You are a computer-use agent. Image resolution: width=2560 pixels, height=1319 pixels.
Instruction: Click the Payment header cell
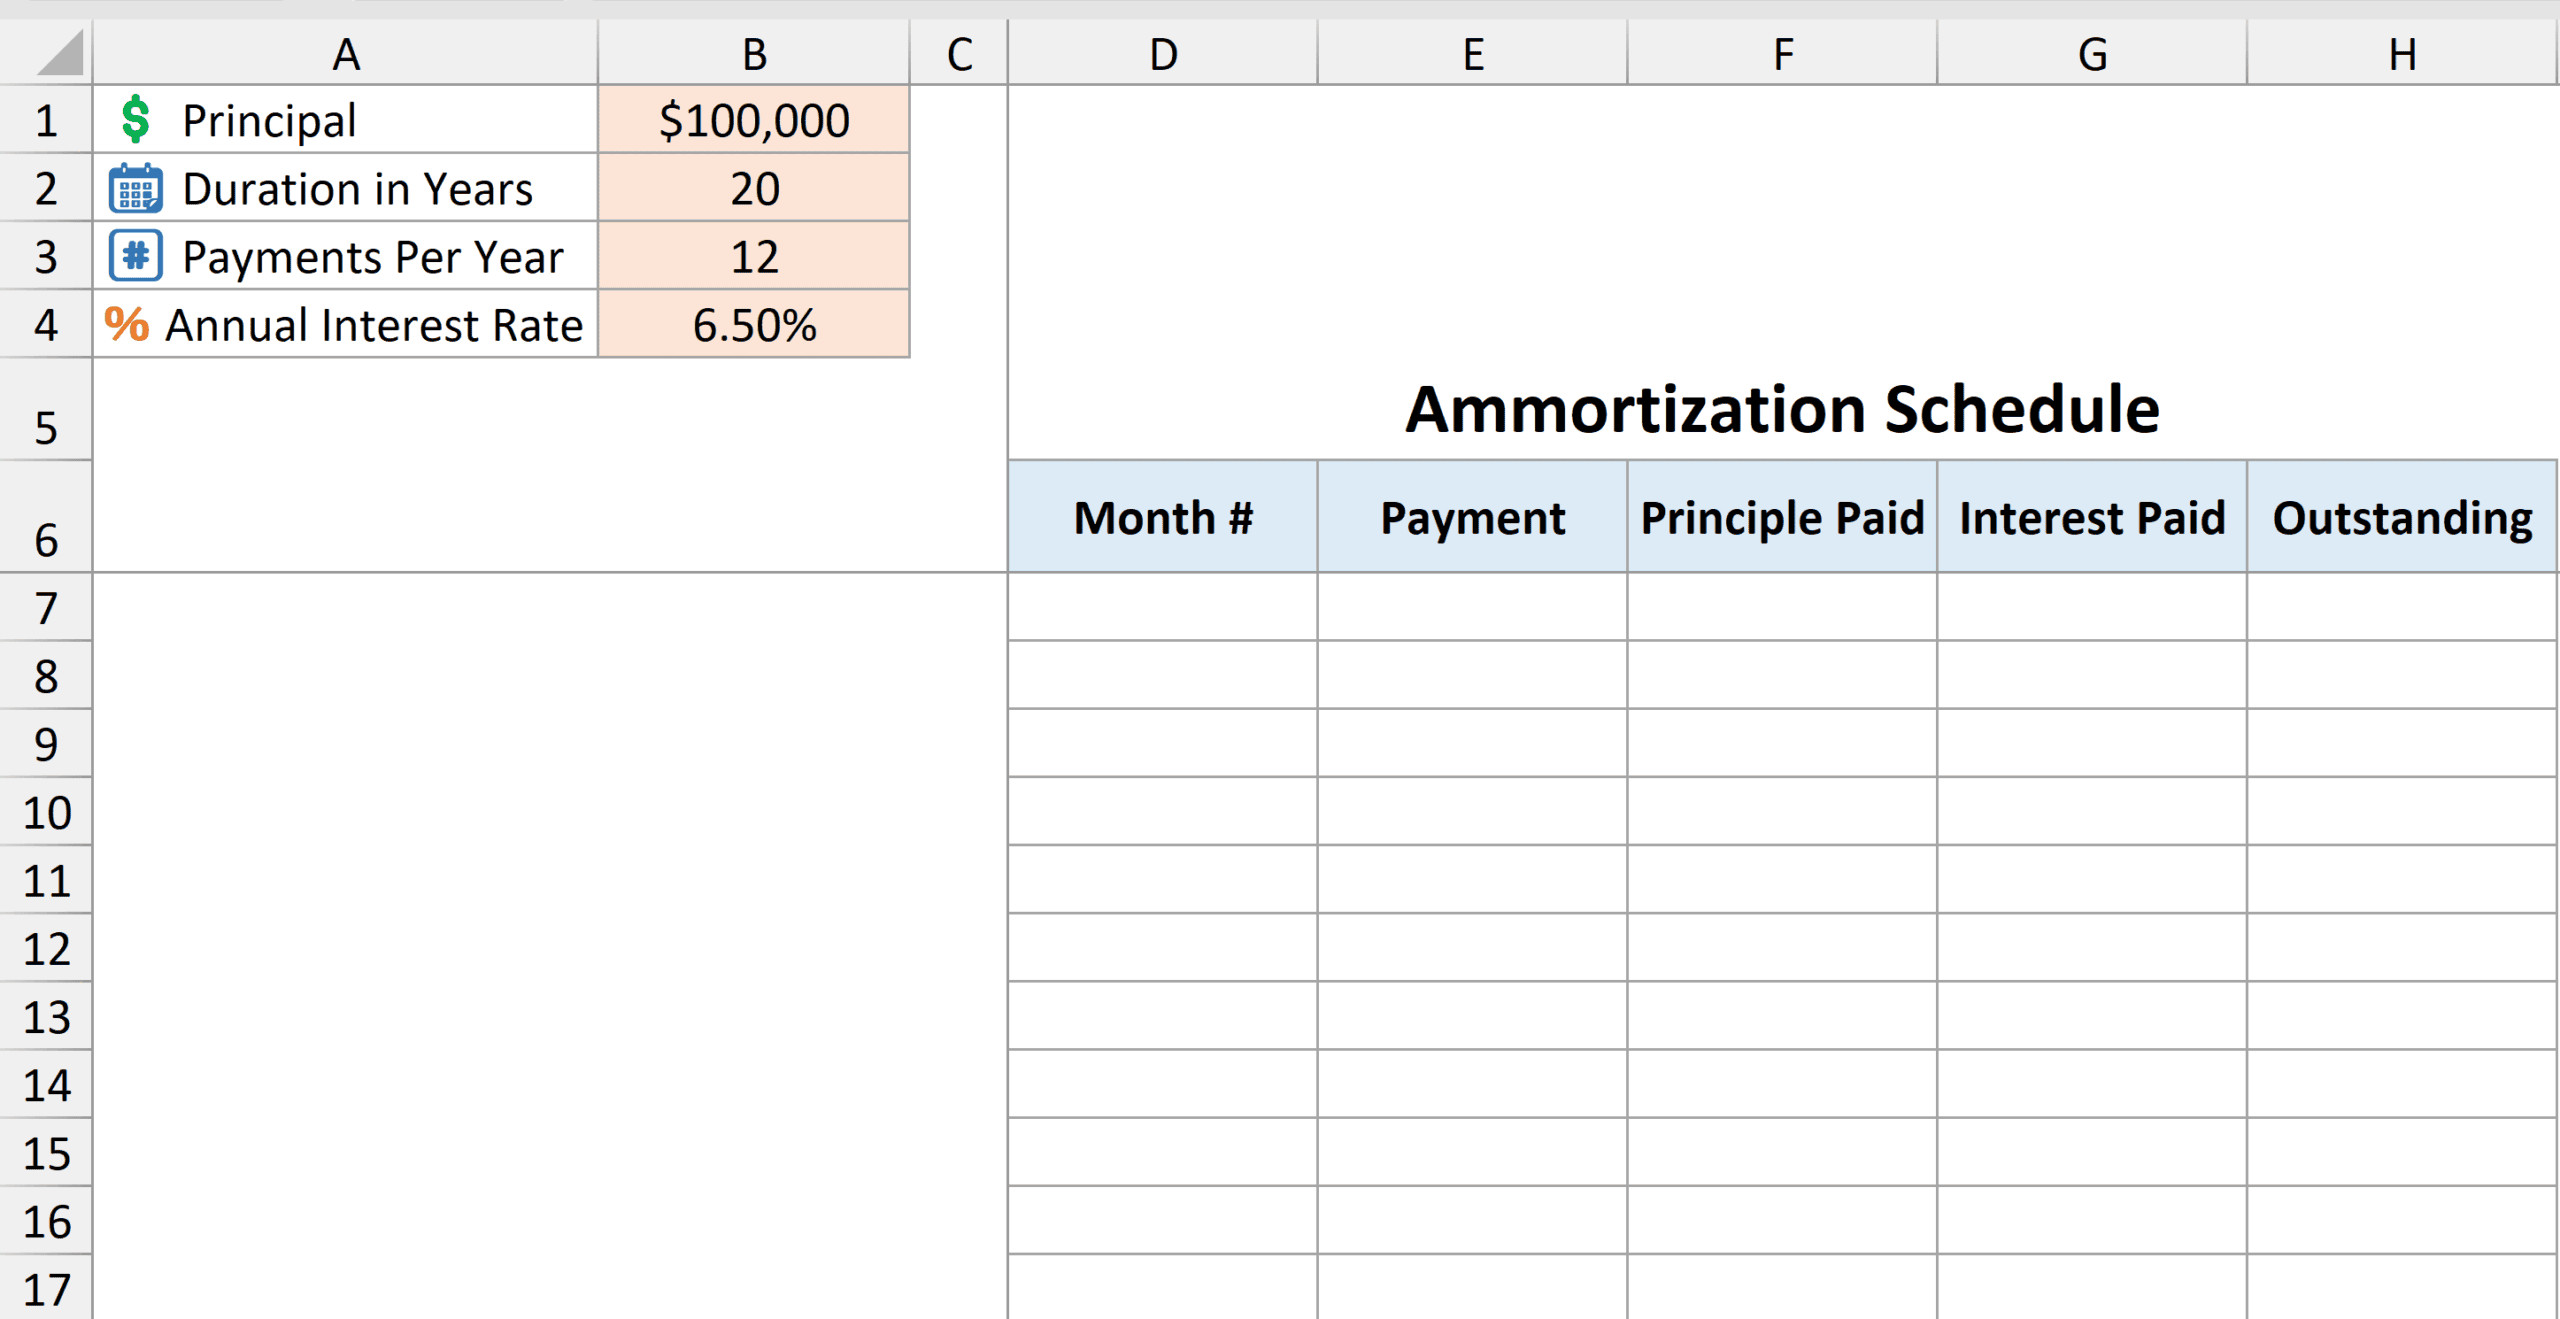point(1473,518)
